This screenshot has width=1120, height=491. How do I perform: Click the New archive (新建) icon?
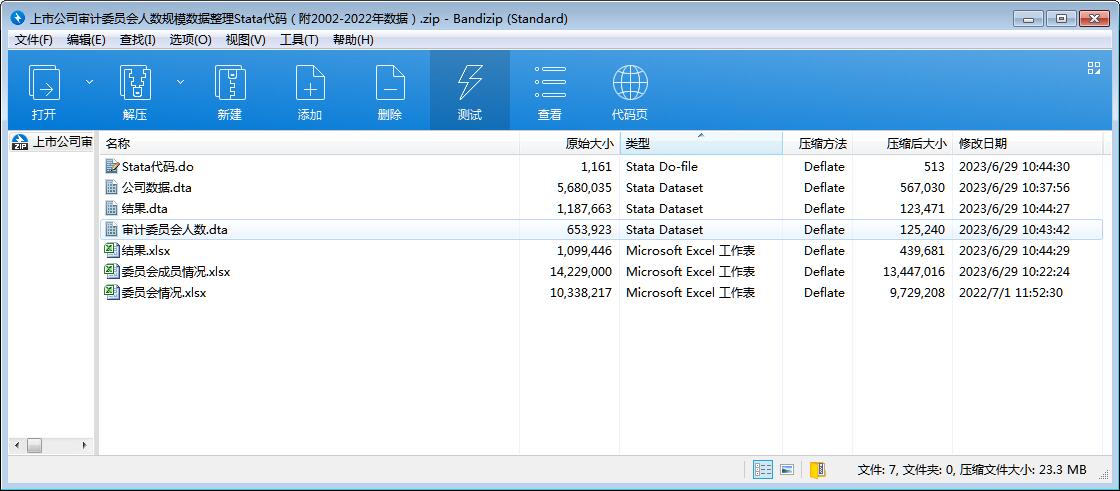point(230,82)
